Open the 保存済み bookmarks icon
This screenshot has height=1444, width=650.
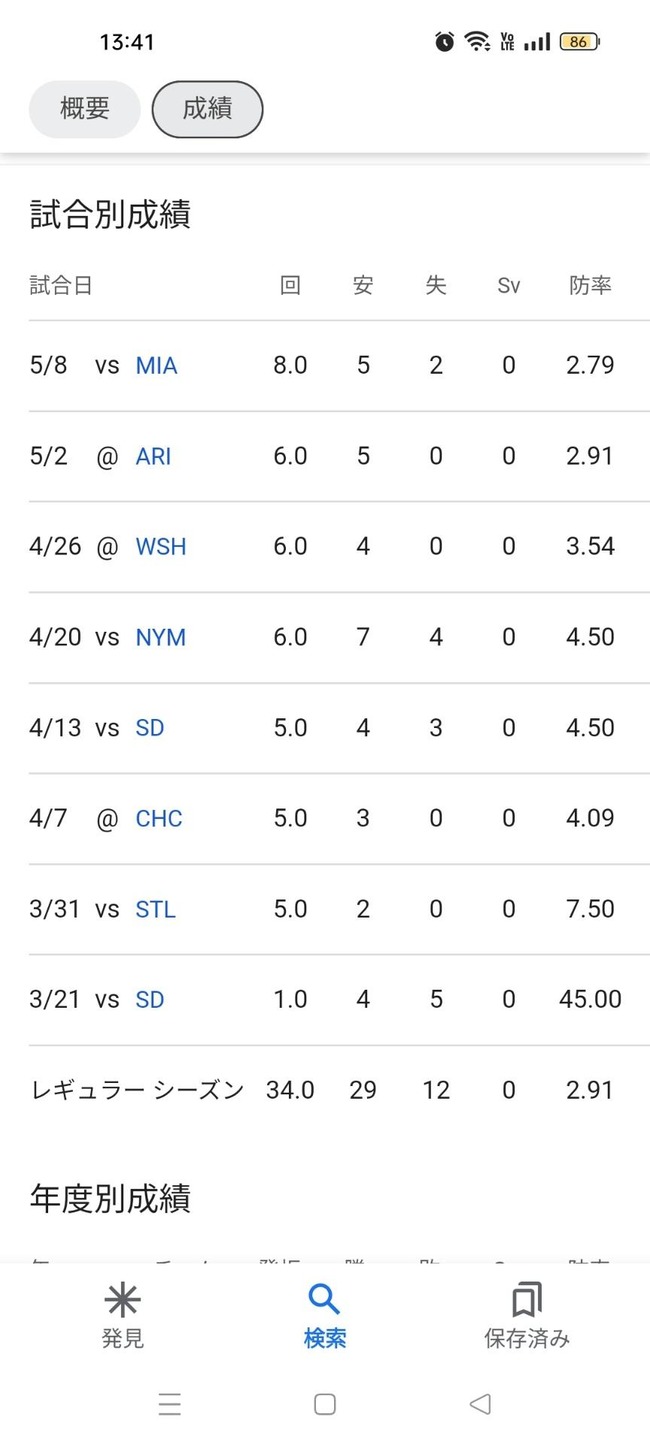pyautogui.click(x=526, y=1300)
